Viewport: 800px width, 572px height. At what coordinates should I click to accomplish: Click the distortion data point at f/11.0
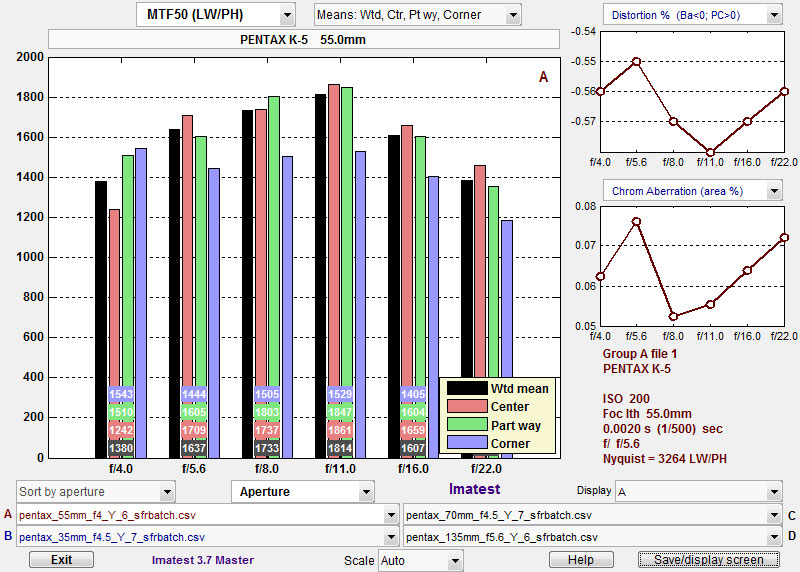tap(710, 152)
